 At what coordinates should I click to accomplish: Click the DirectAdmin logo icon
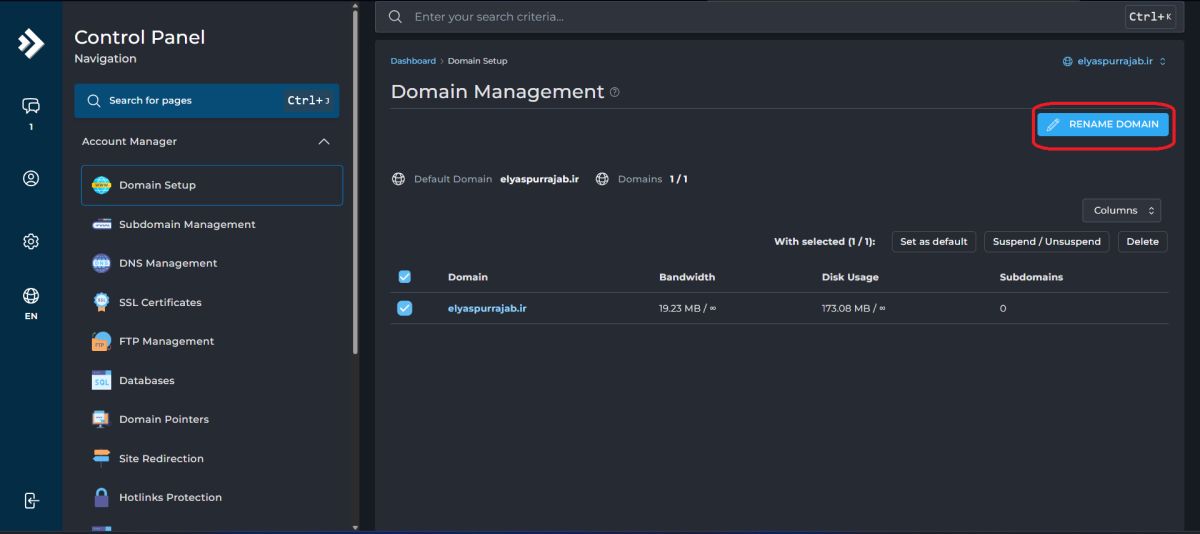pos(31,43)
